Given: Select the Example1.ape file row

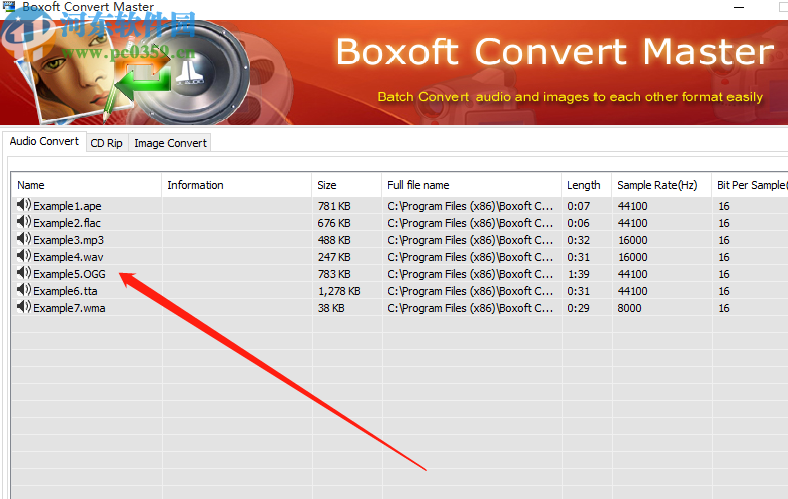Looking at the screenshot, I should click(400, 206).
